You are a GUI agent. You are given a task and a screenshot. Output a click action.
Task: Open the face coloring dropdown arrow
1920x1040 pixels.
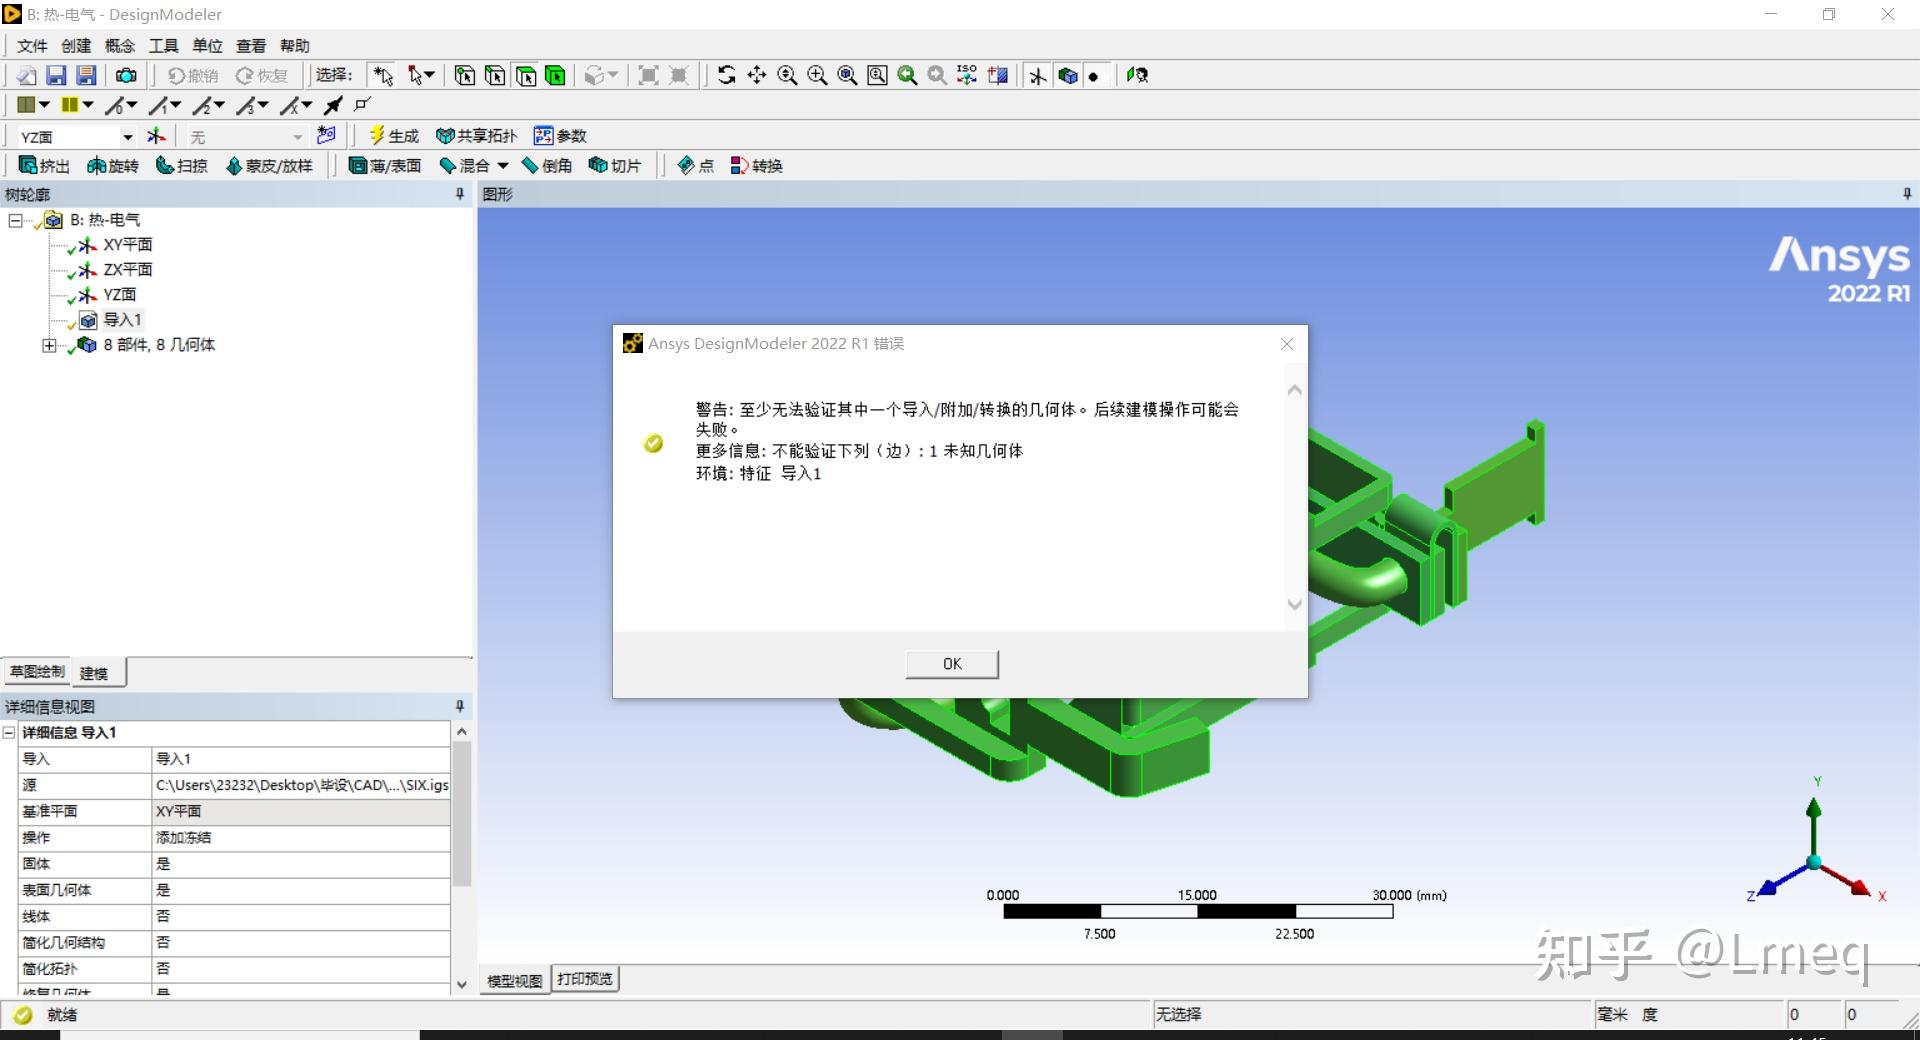tap(44, 105)
